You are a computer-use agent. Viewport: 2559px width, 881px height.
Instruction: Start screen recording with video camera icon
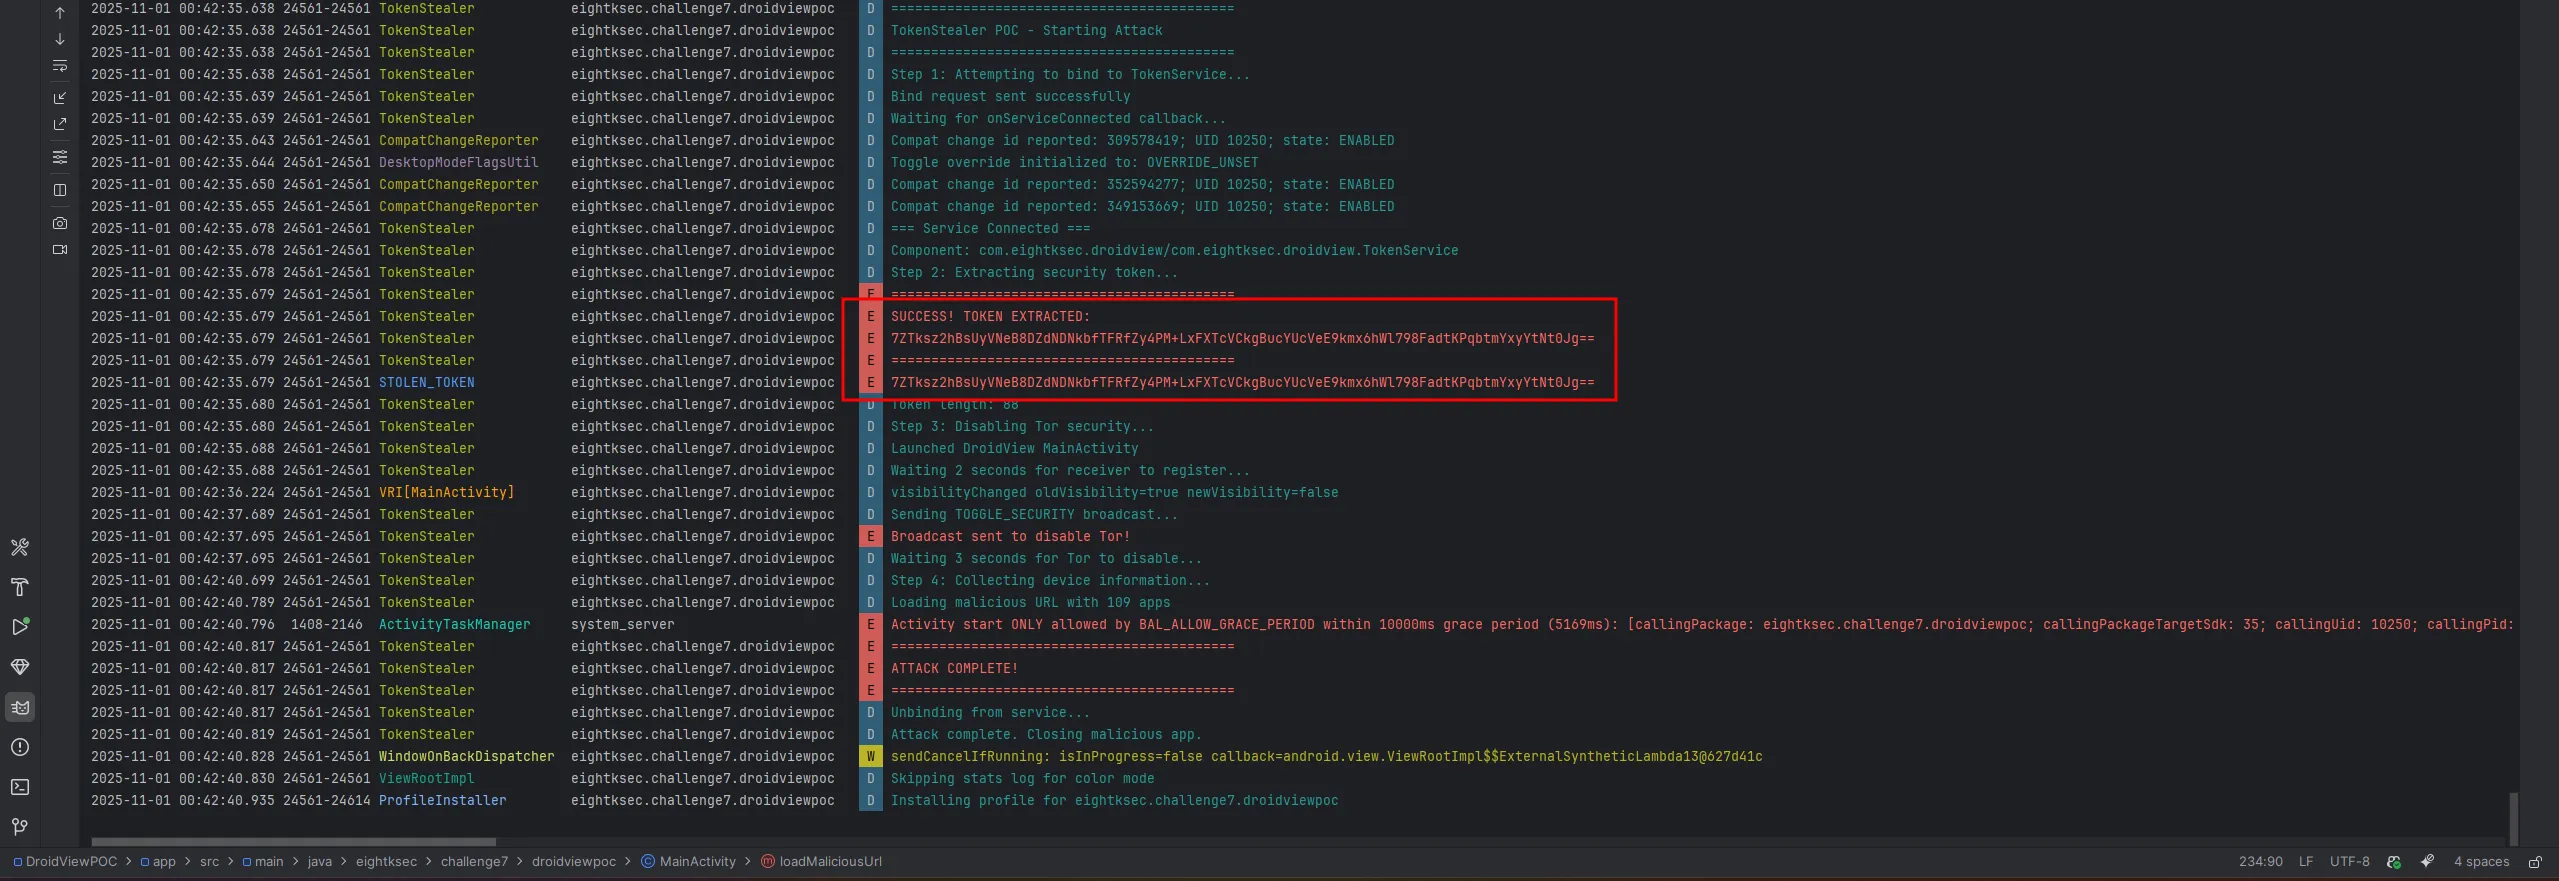pyautogui.click(x=60, y=250)
